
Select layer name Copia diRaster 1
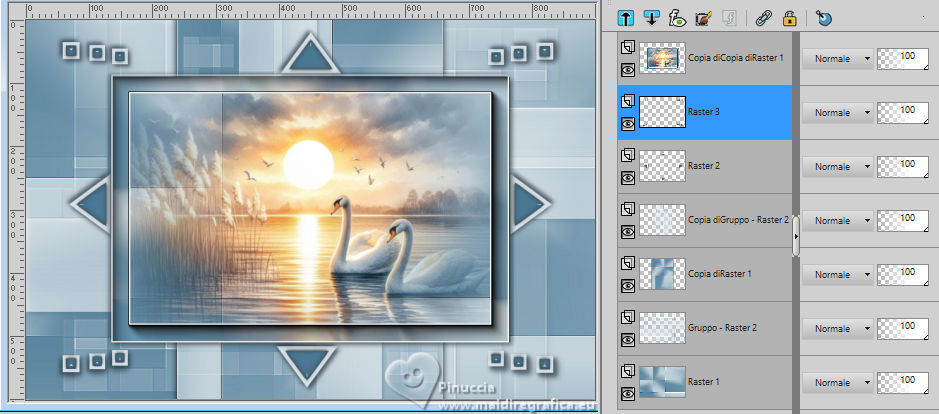coord(720,274)
